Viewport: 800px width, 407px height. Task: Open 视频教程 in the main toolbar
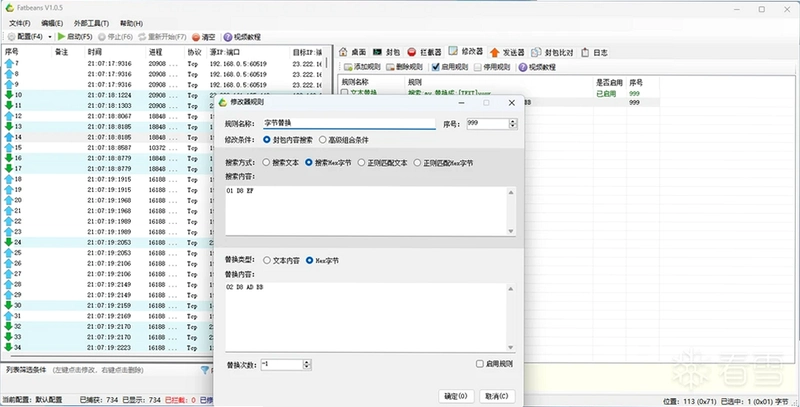pos(242,37)
